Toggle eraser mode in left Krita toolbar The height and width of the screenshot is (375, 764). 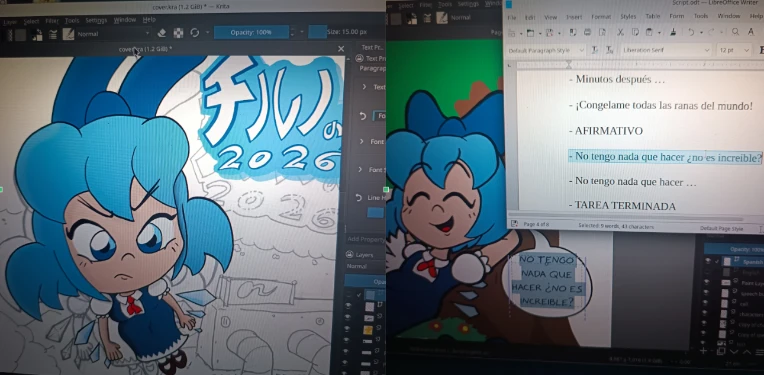pos(163,33)
